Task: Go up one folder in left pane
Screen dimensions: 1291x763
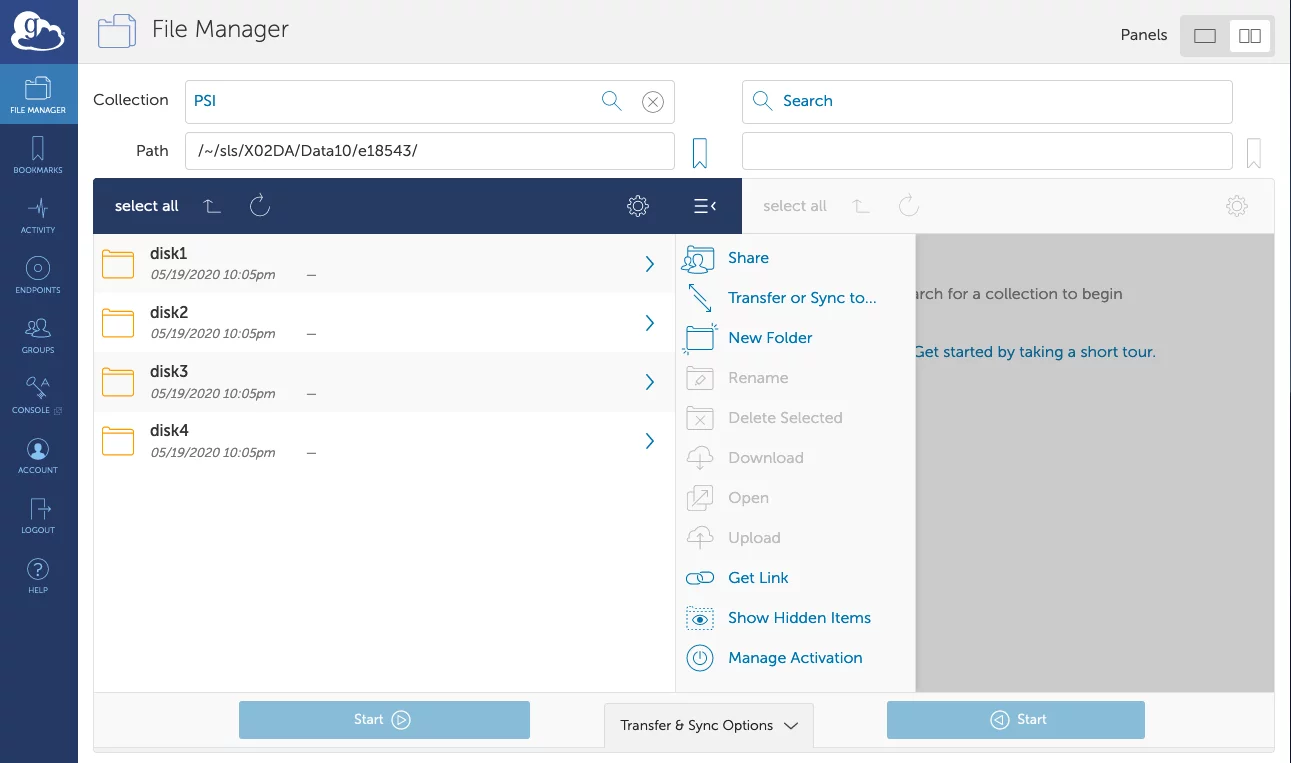Action: [x=211, y=206]
